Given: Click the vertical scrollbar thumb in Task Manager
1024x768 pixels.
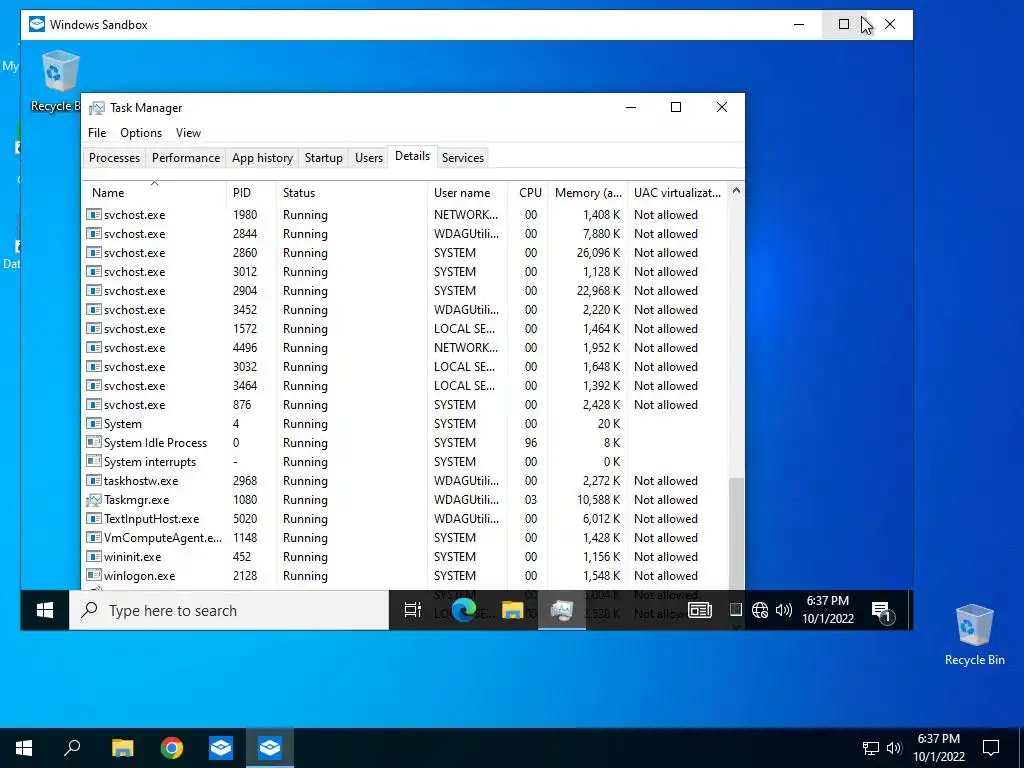Looking at the screenshot, I should (x=736, y=534).
